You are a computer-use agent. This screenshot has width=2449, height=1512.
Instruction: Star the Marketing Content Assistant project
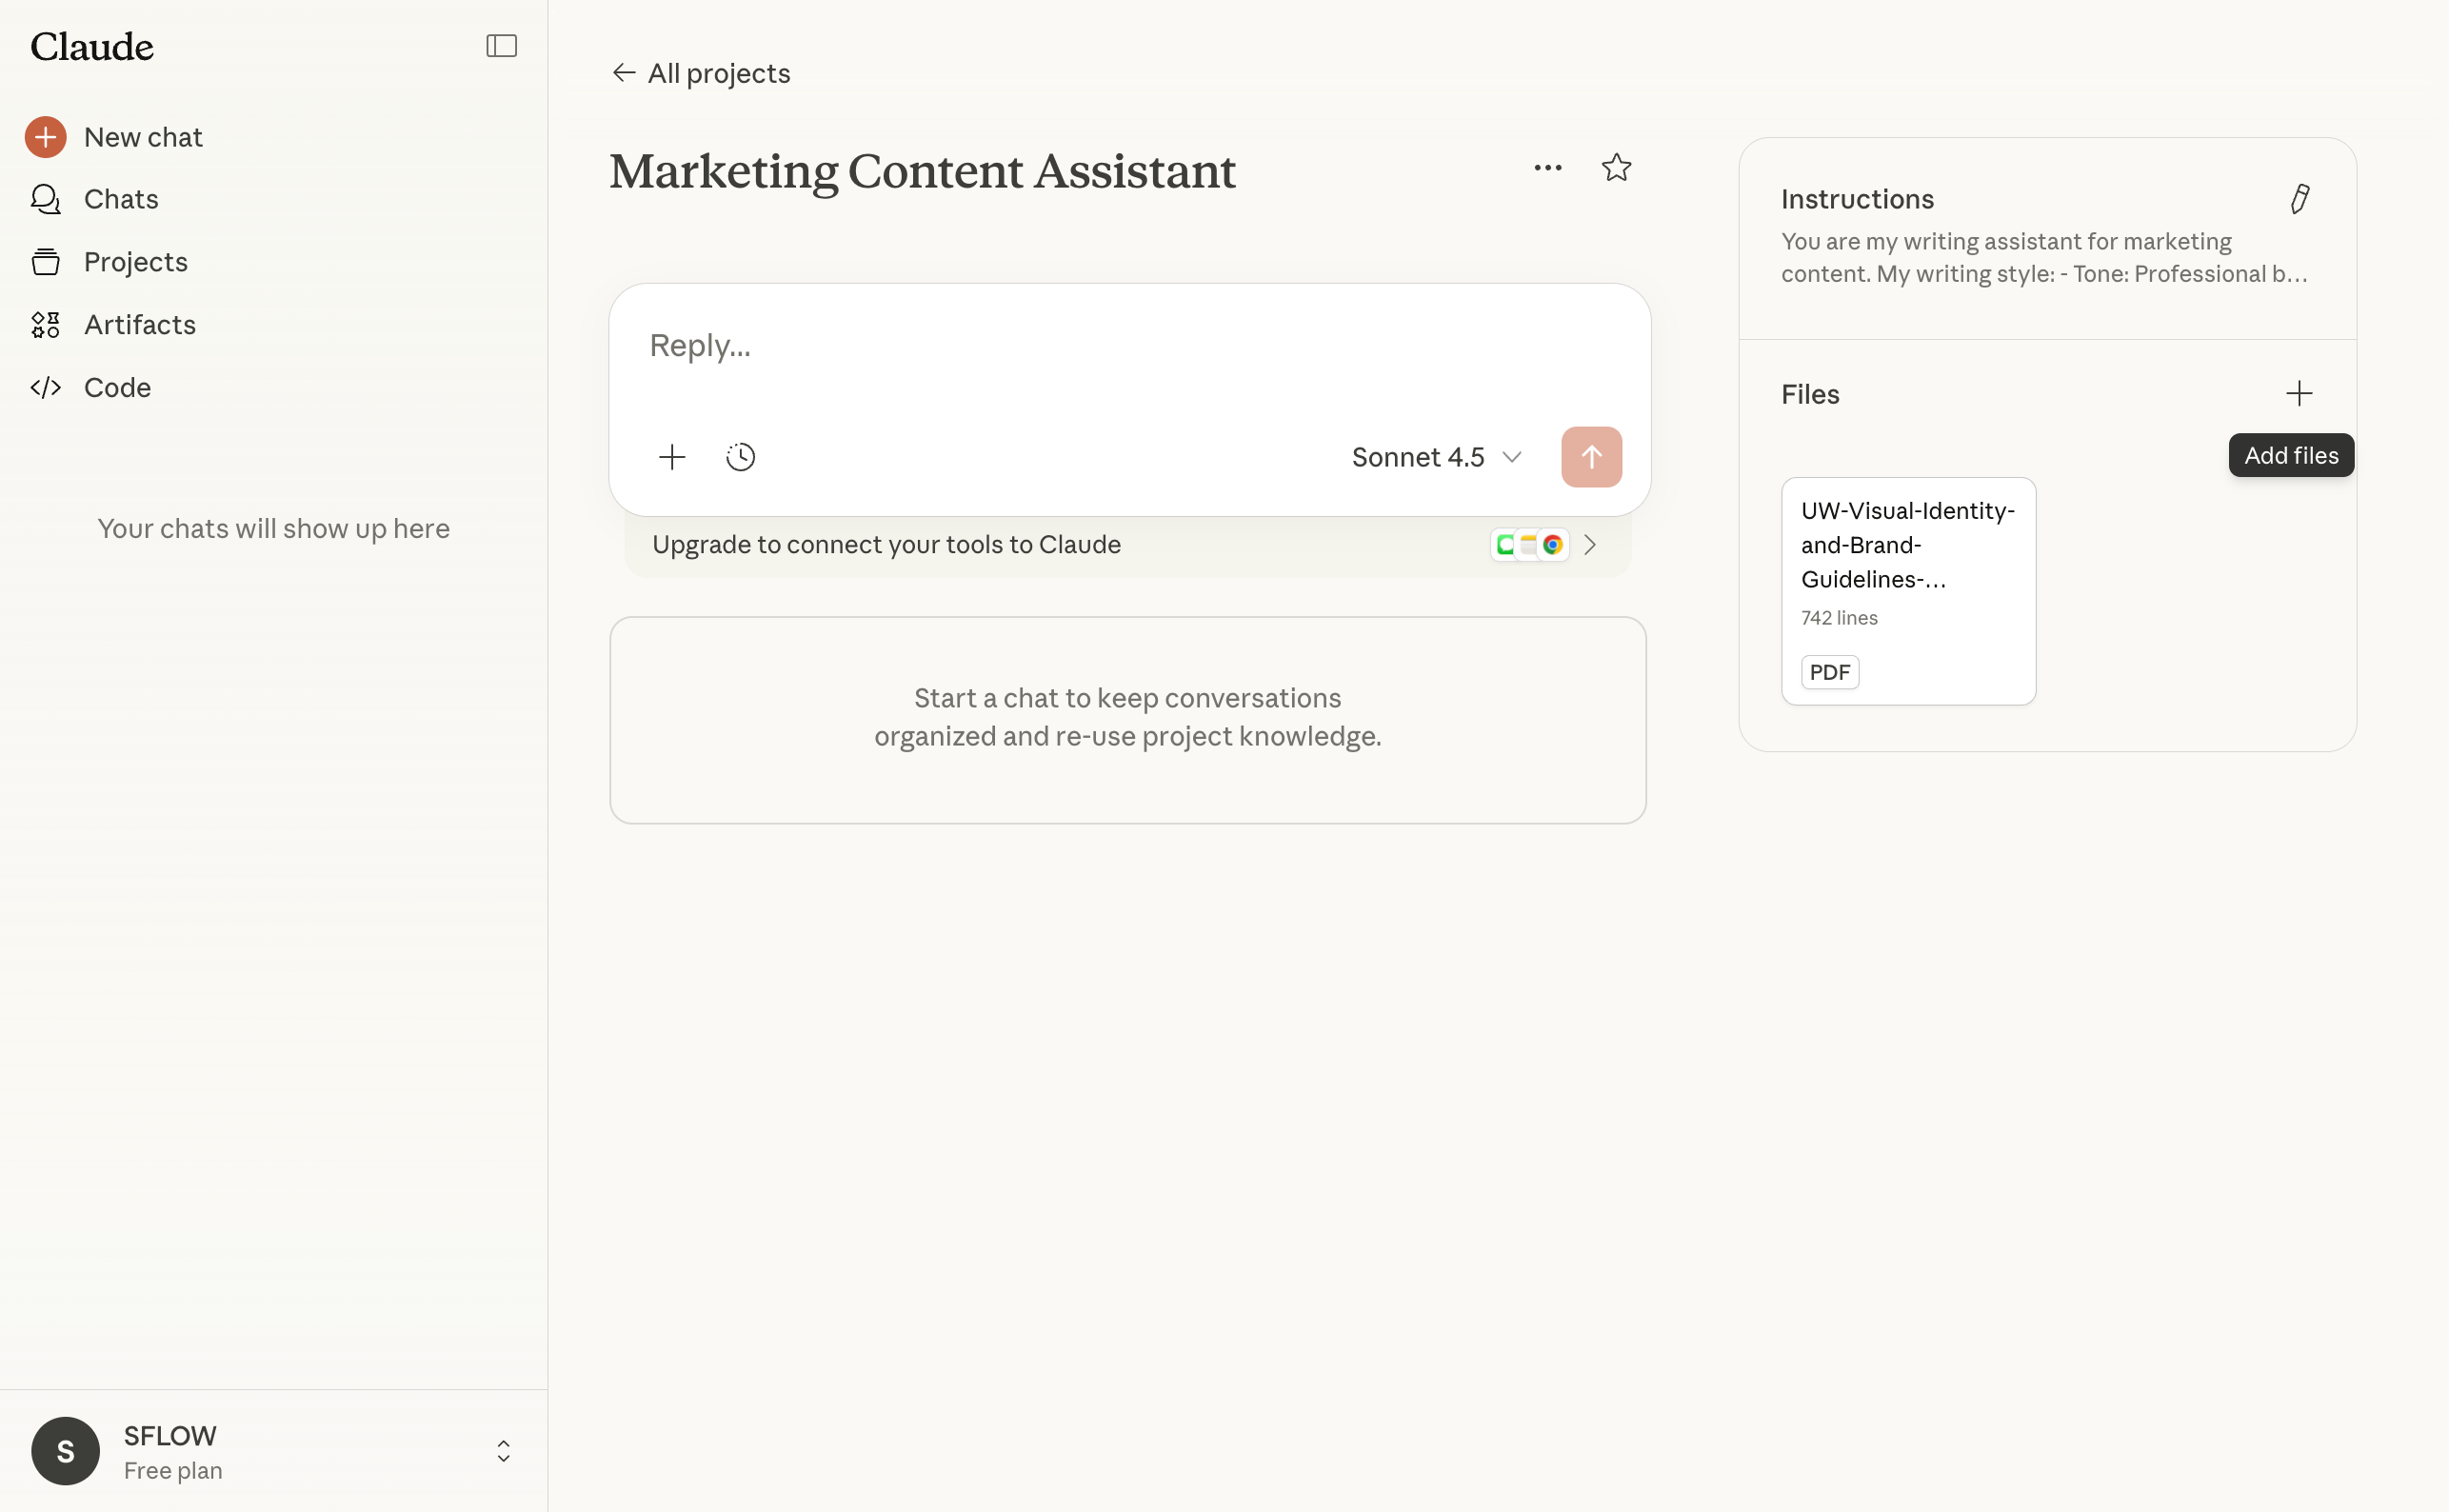tap(1616, 168)
